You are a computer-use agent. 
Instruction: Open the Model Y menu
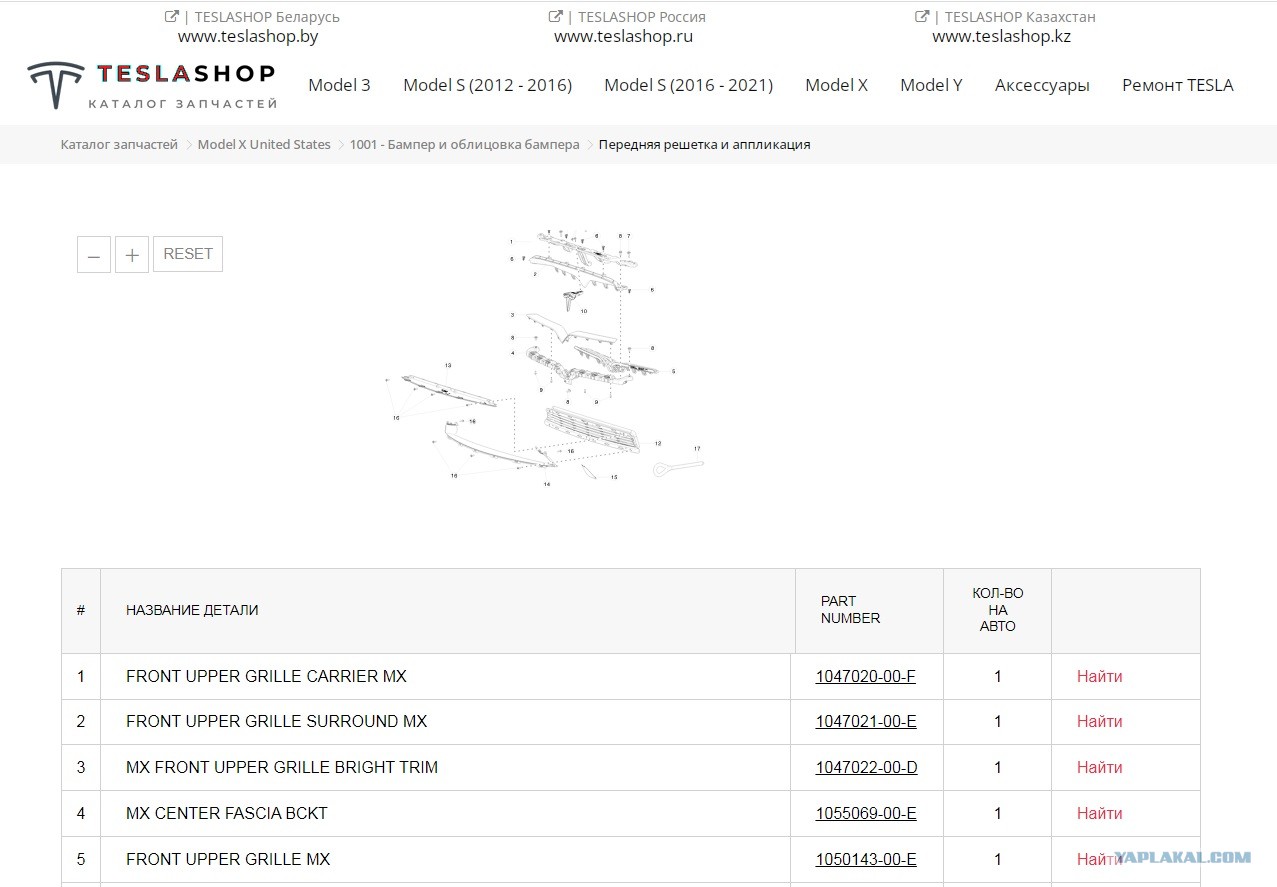click(931, 85)
